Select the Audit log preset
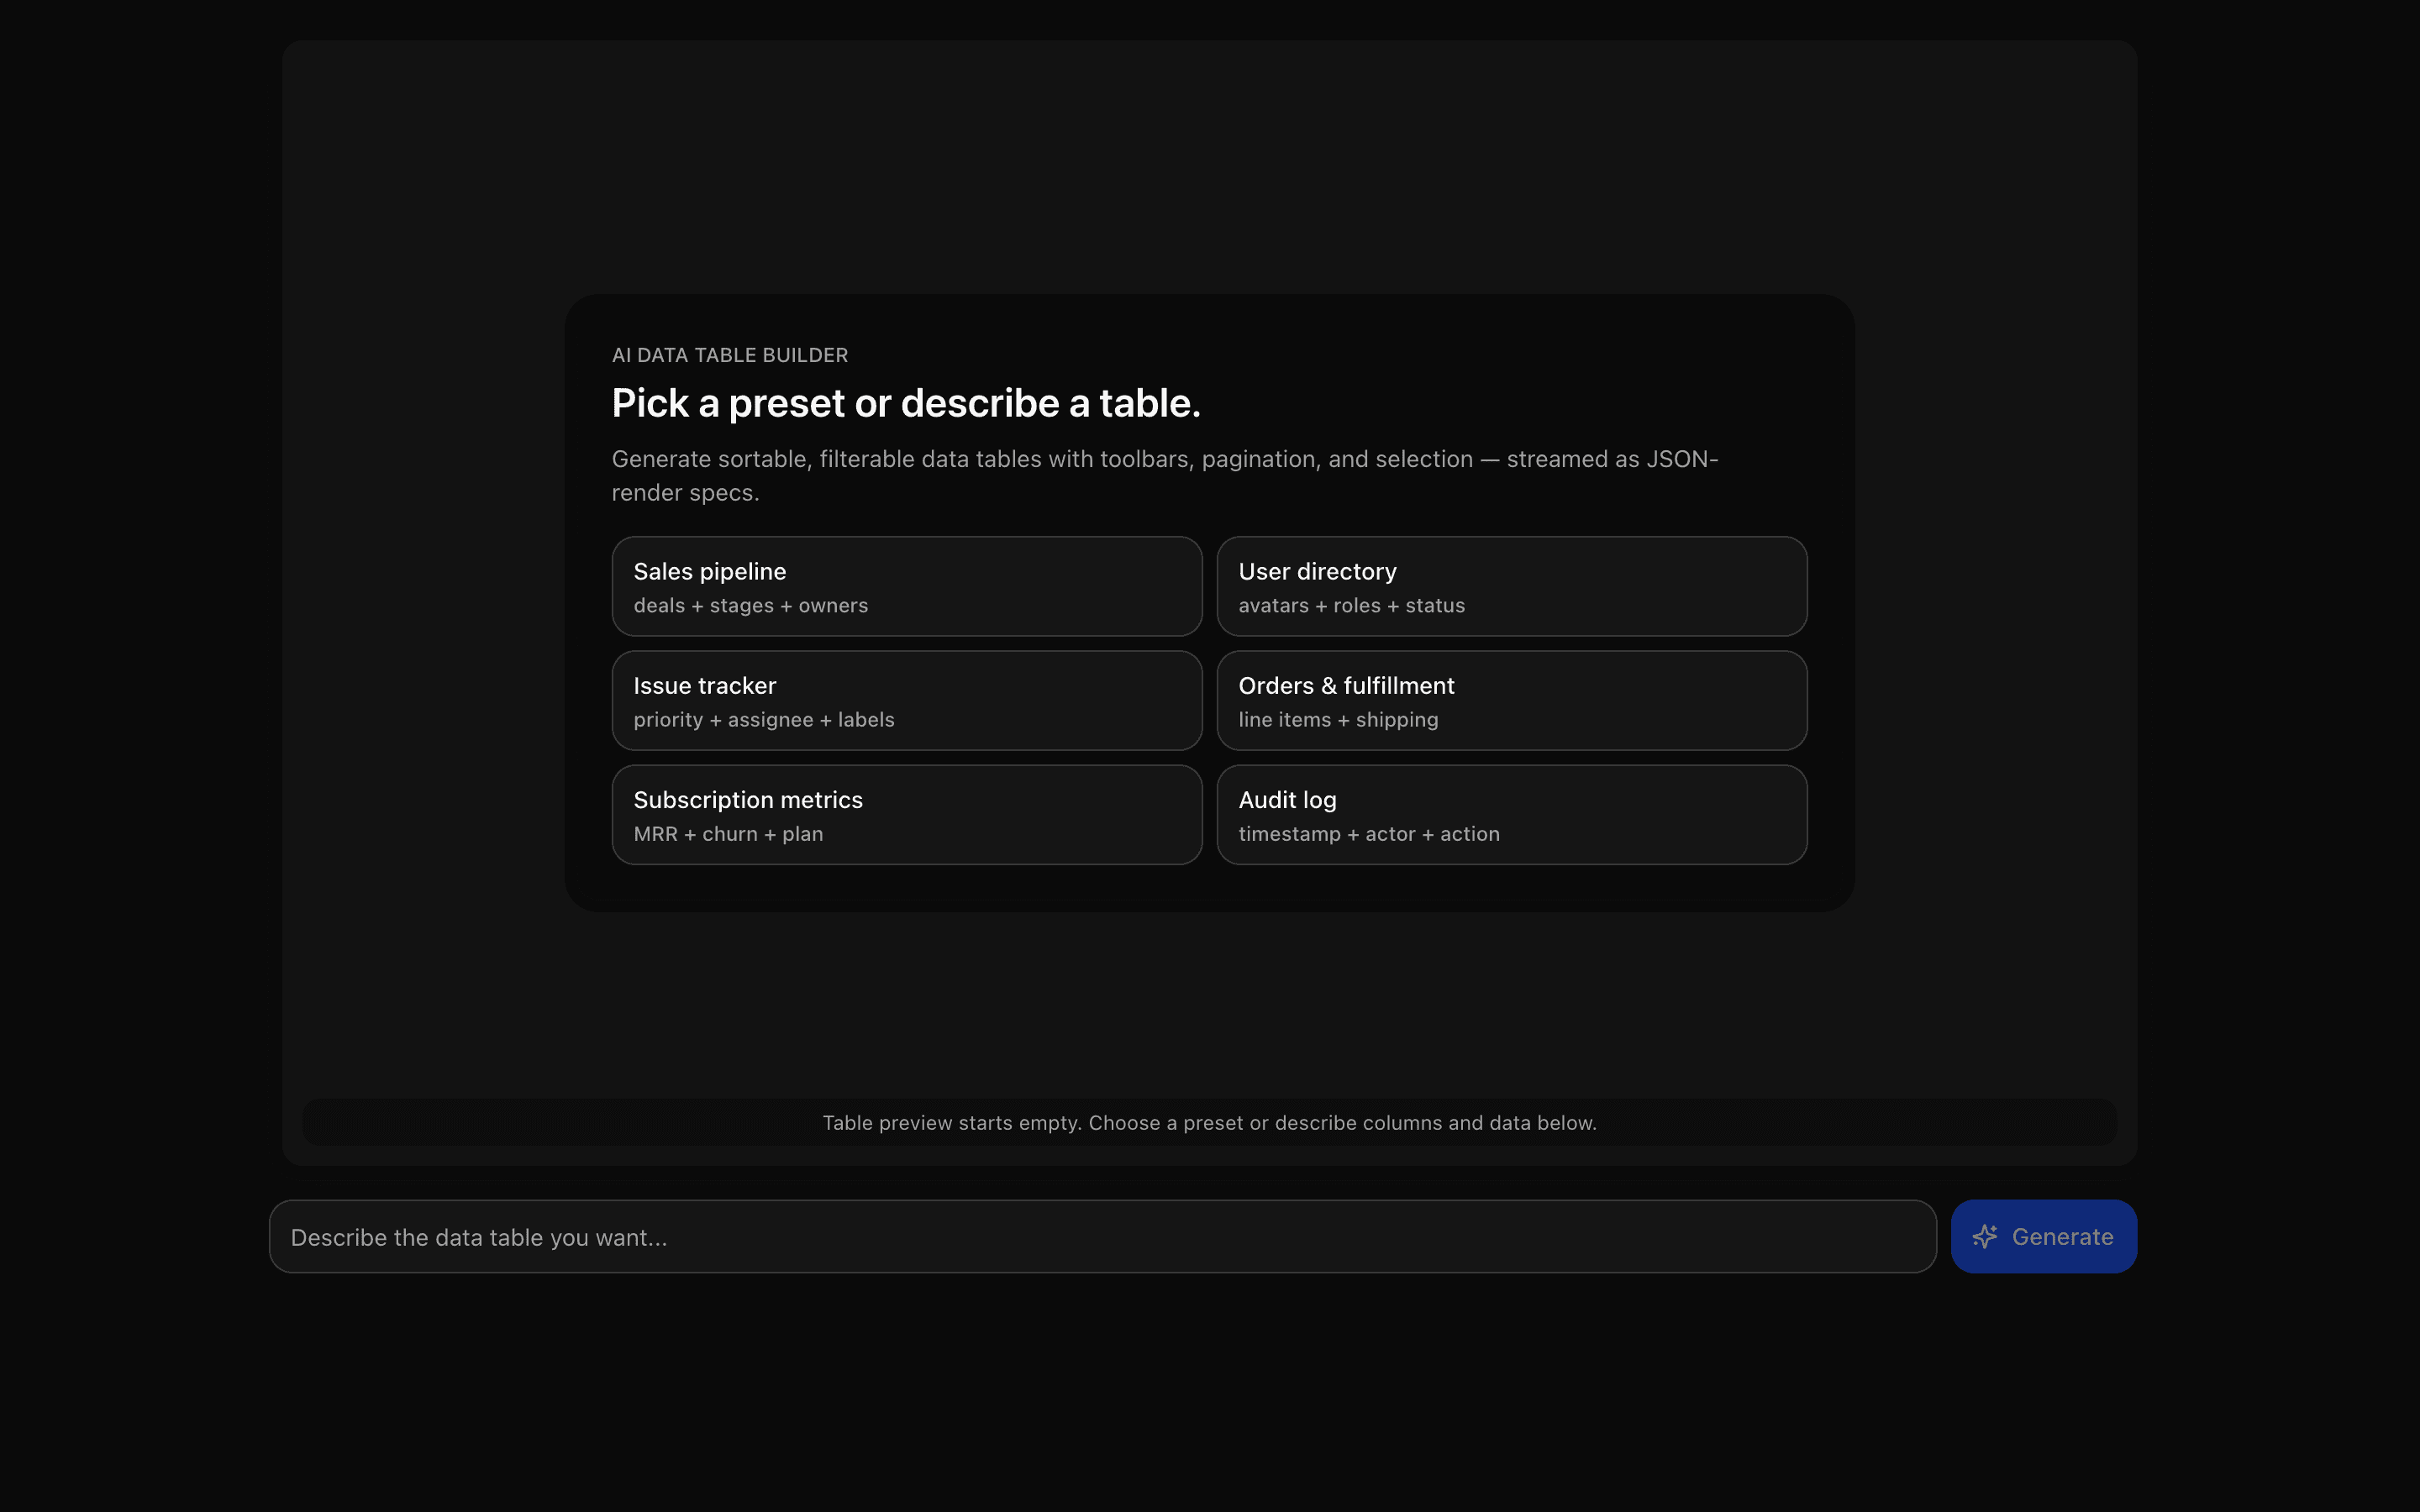Image resolution: width=2420 pixels, height=1512 pixels. [x=1511, y=814]
